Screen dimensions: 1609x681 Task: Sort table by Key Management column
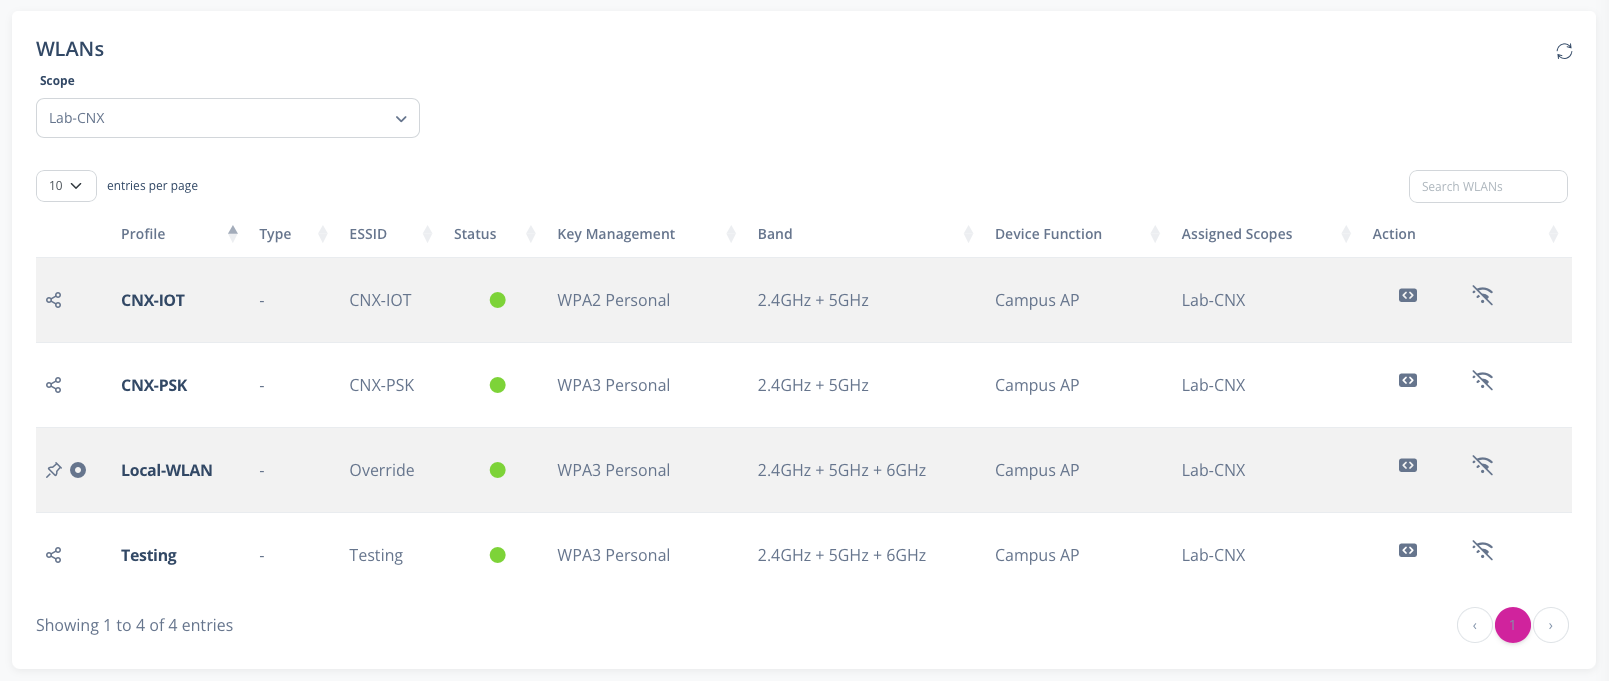click(616, 234)
